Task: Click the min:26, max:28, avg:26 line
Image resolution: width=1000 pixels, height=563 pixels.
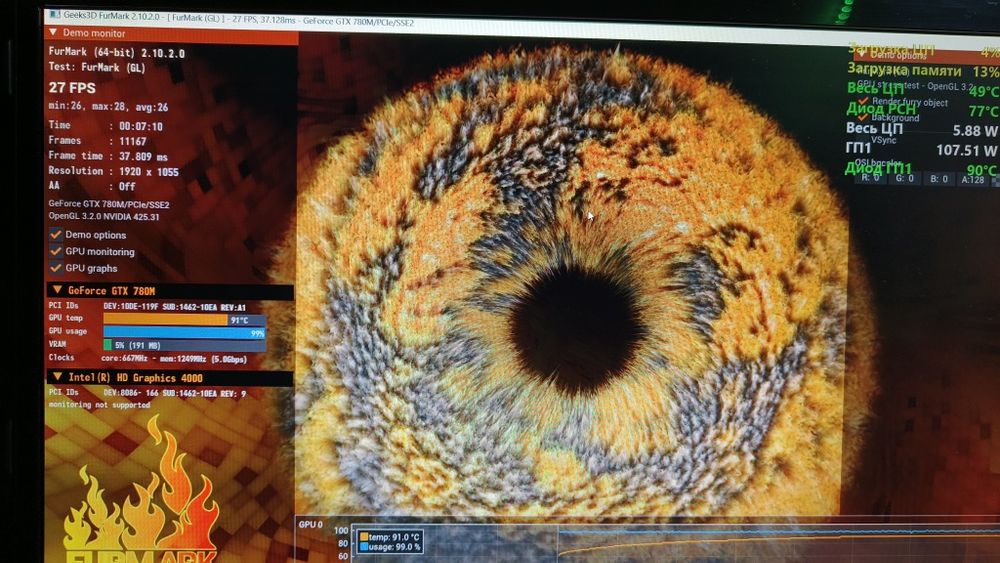Action: [x=108, y=107]
